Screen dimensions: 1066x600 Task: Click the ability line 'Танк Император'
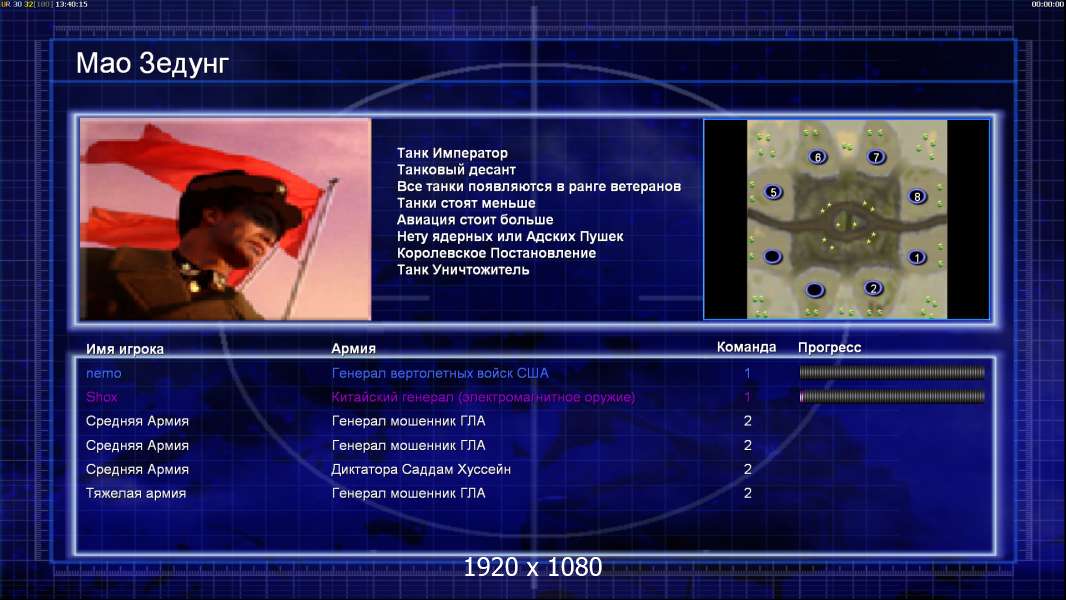[x=452, y=153]
